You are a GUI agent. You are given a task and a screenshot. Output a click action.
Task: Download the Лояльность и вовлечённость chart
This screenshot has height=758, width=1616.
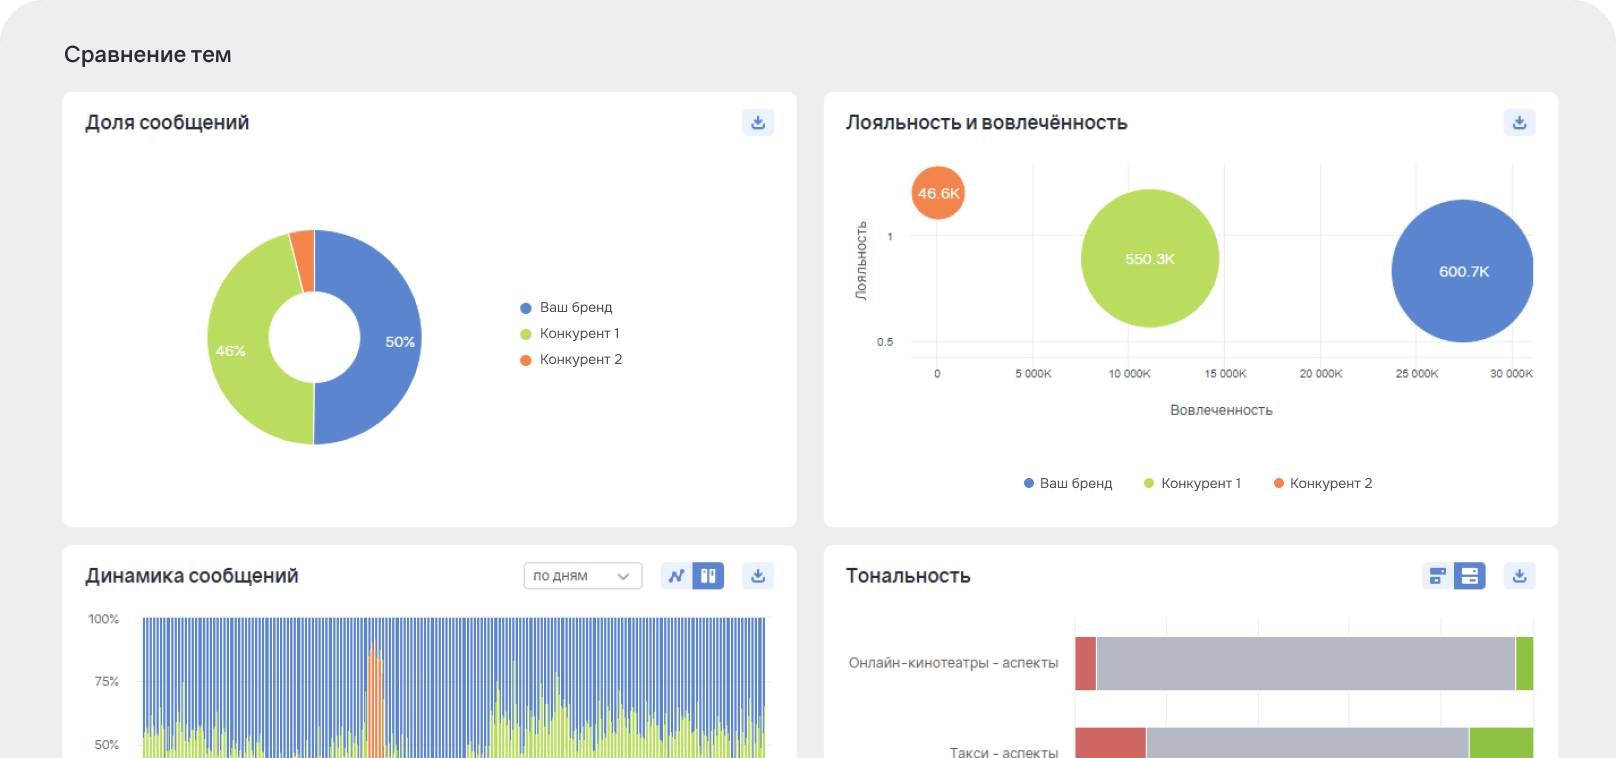[x=1519, y=122]
